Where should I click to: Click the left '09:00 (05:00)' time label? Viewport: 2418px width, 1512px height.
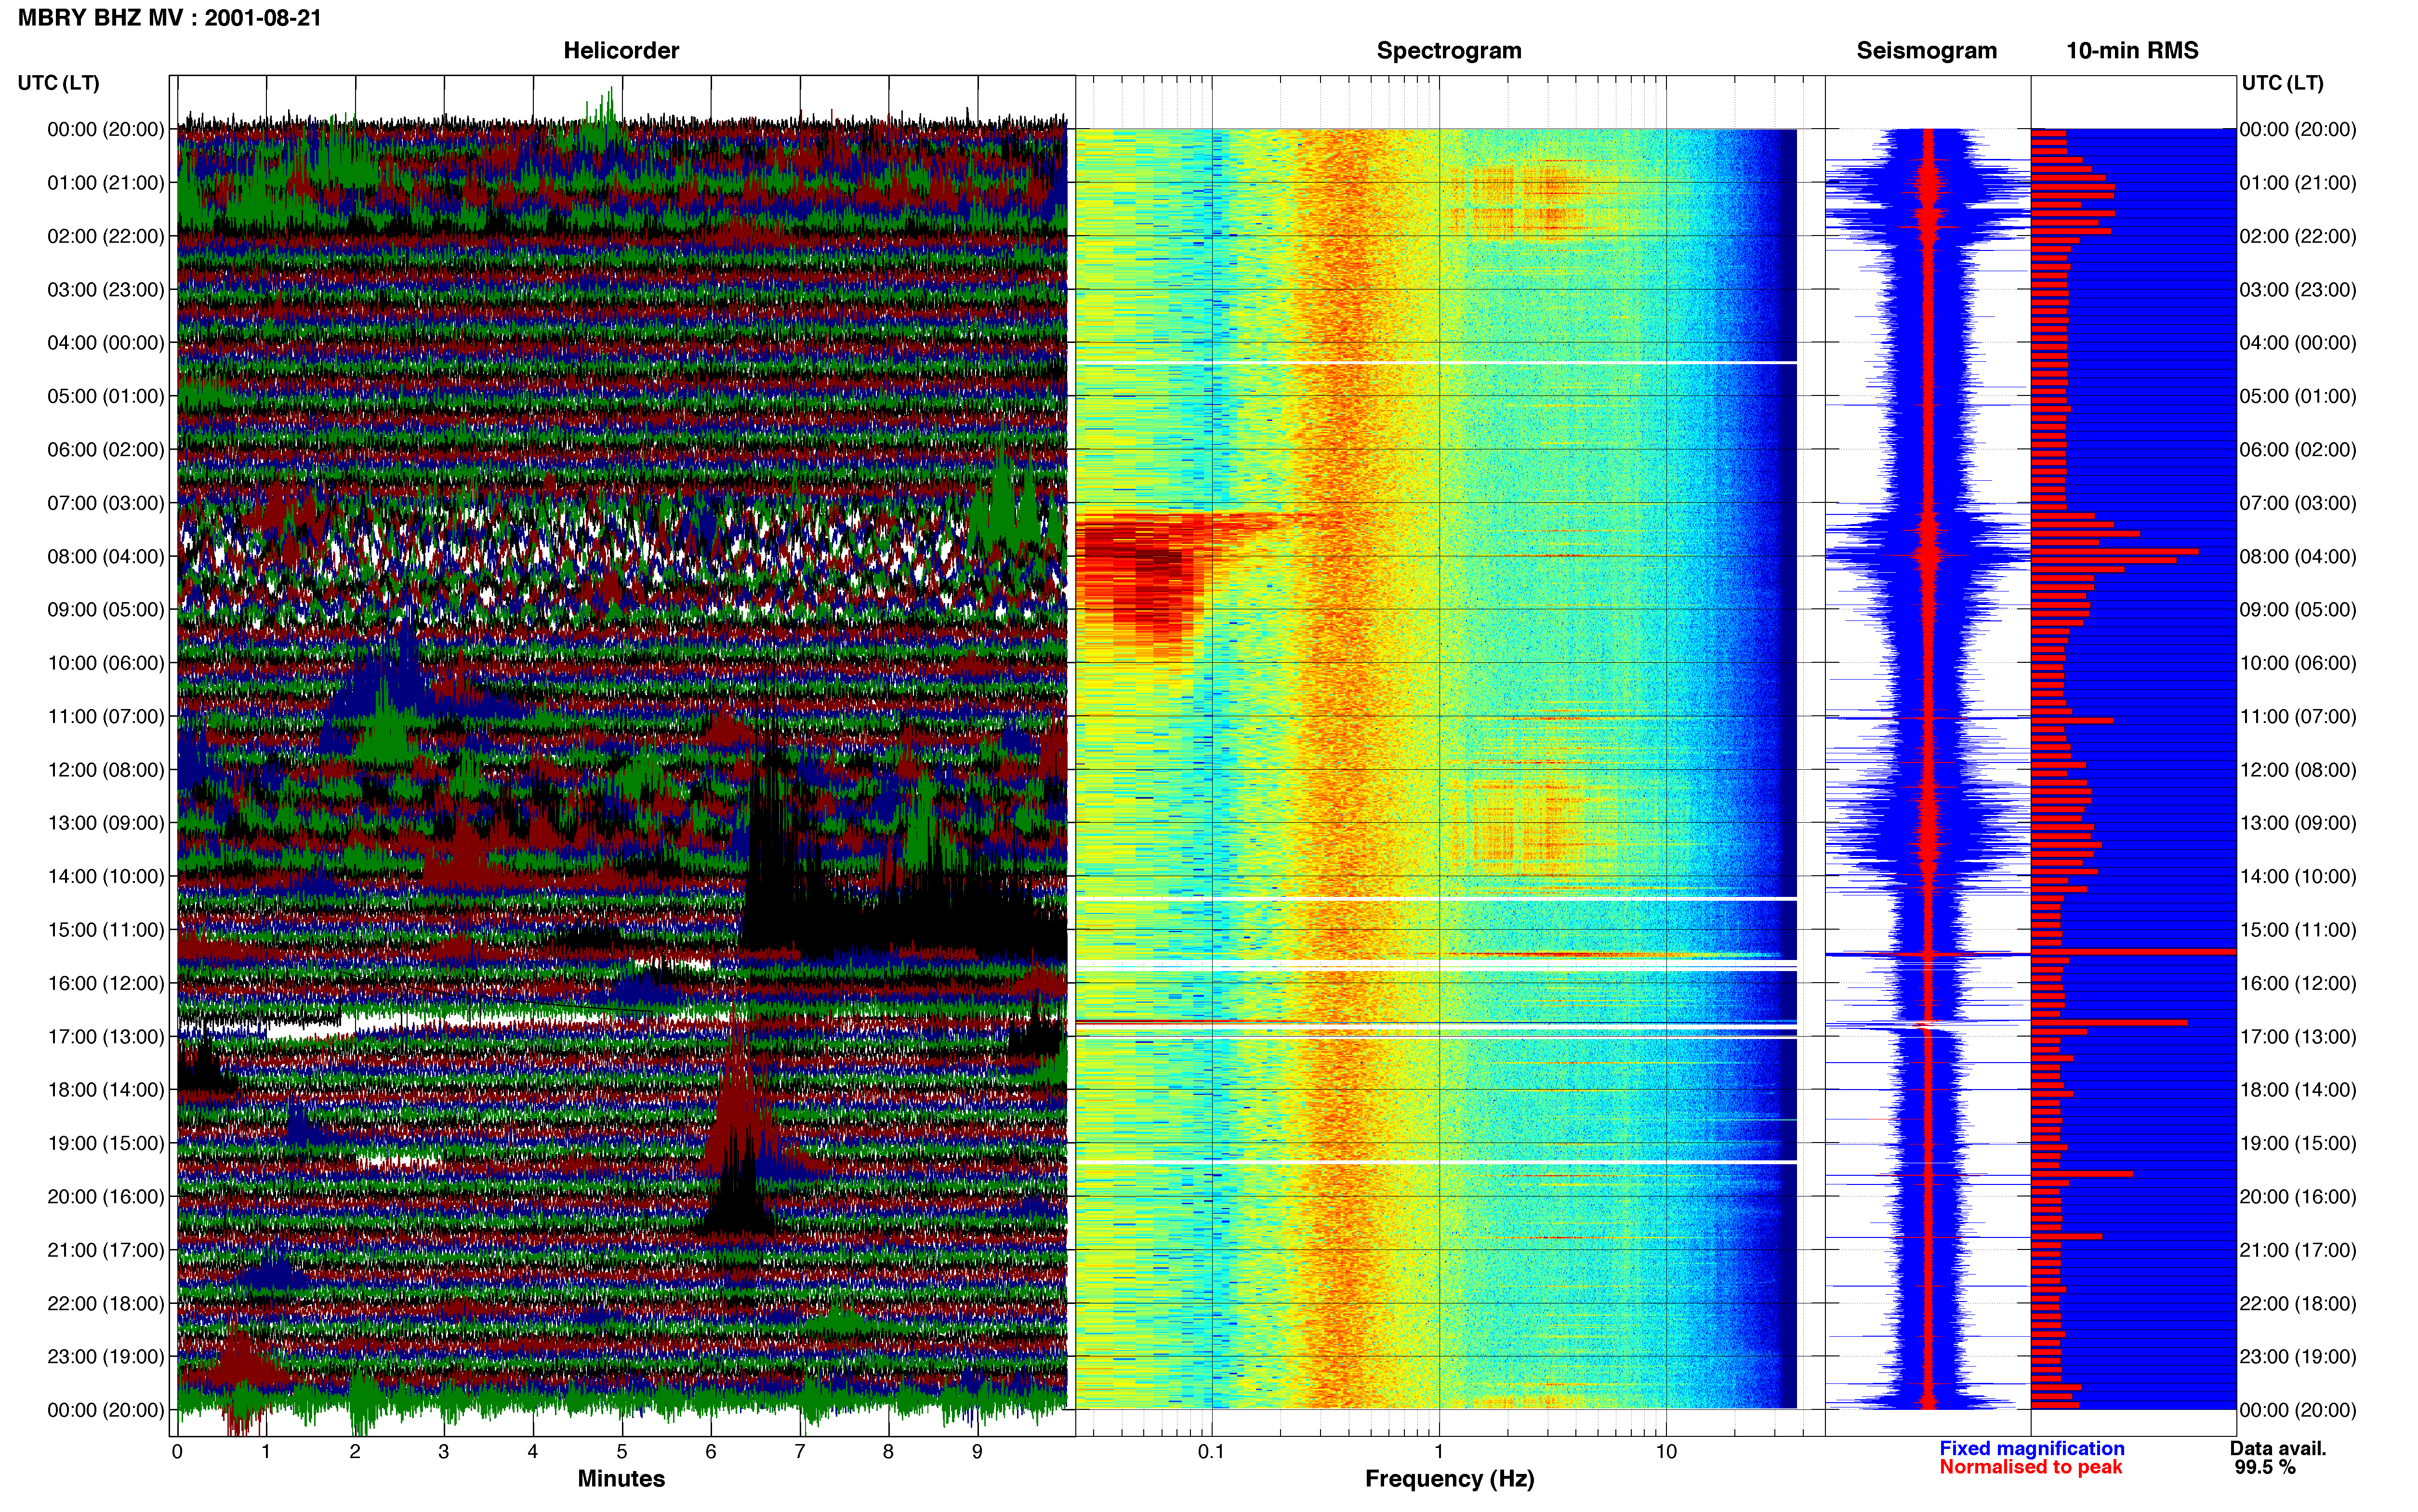point(106,610)
